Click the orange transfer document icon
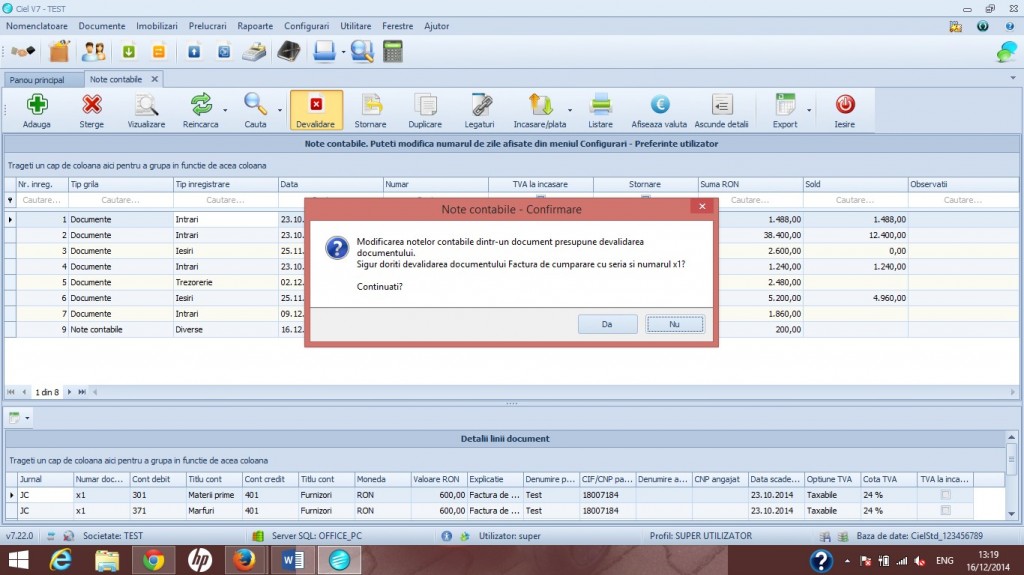Viewport: 1024px width, 575px height. (159, 51)
